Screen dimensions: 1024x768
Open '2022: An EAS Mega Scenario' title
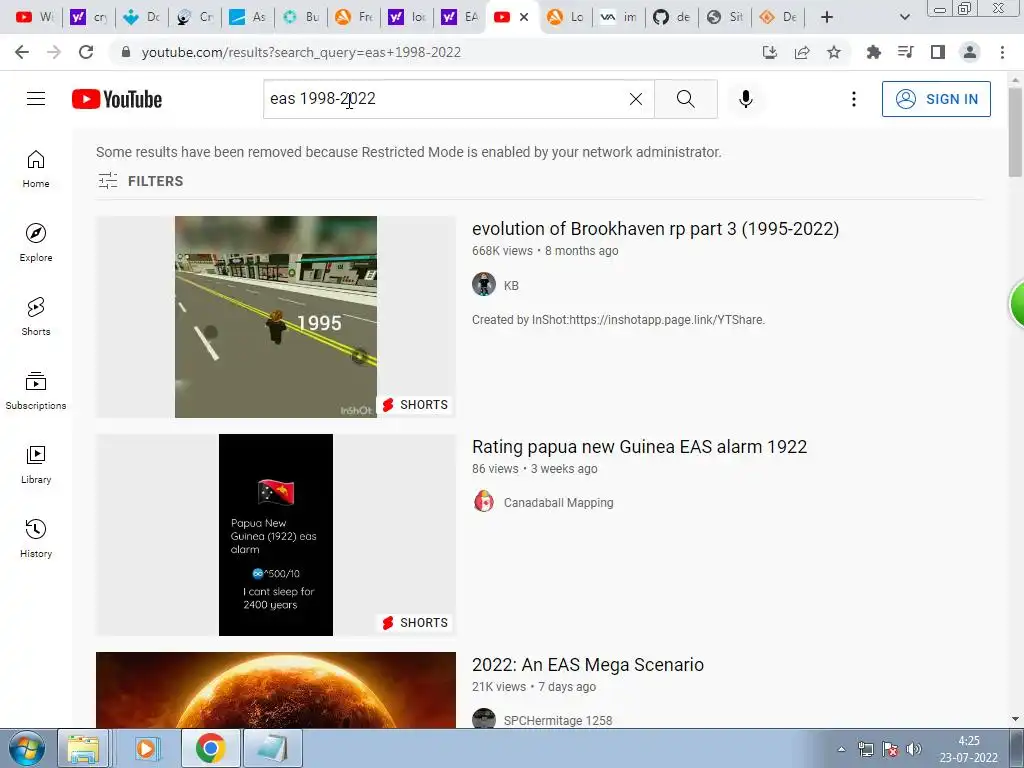click(x=588, y=665)
